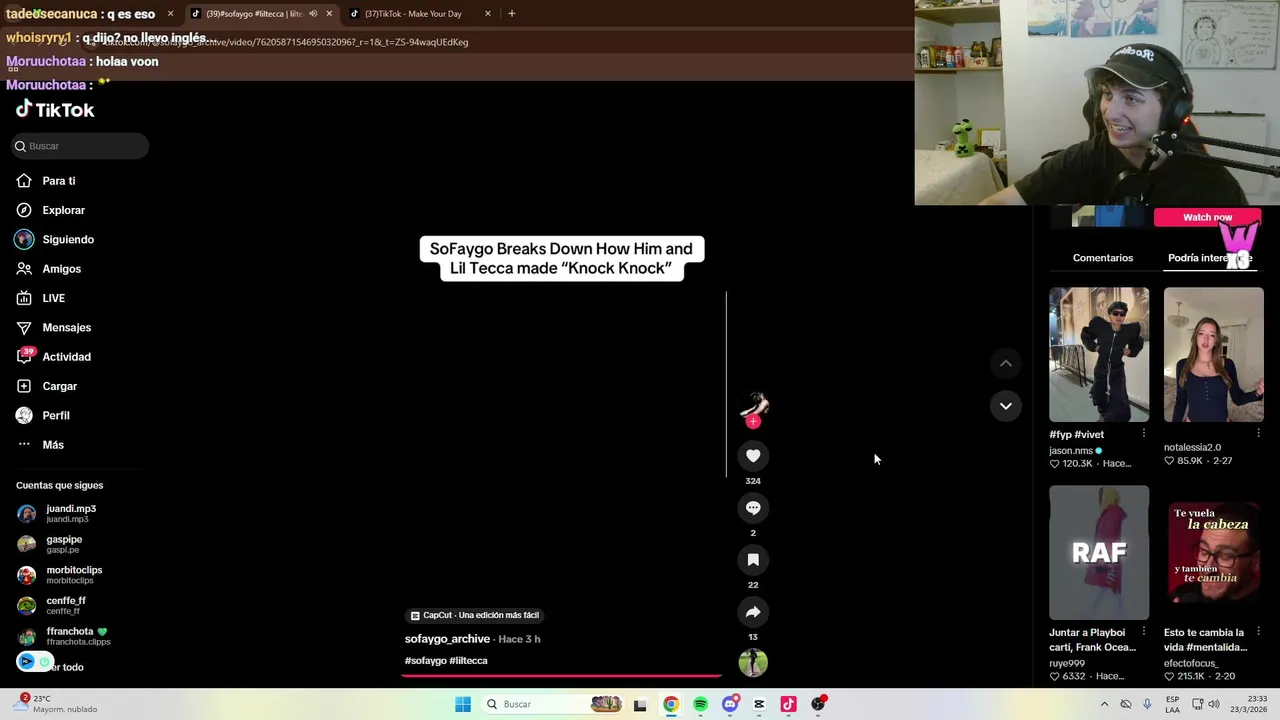Open followed account gaspipe
Image resolution: width=1280 pixels, height=720 pixels.
point(63,544)
